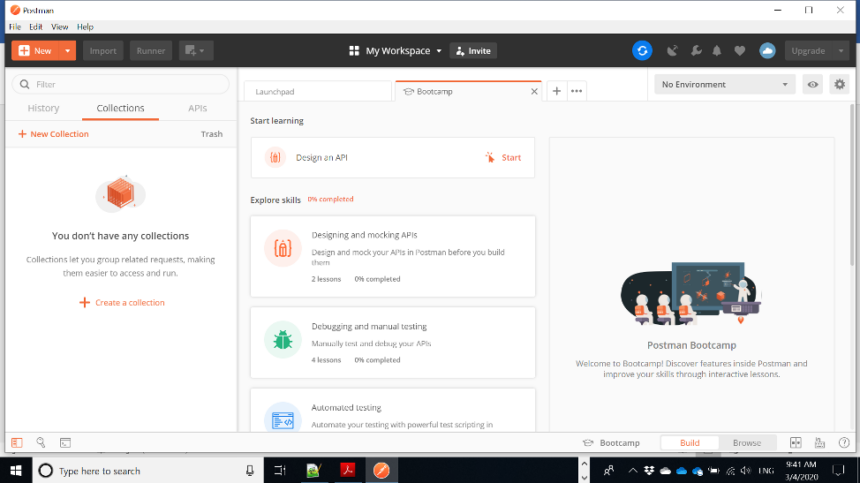Click the sync status icon
860x483 pixels.
click(x=642, y=50)
